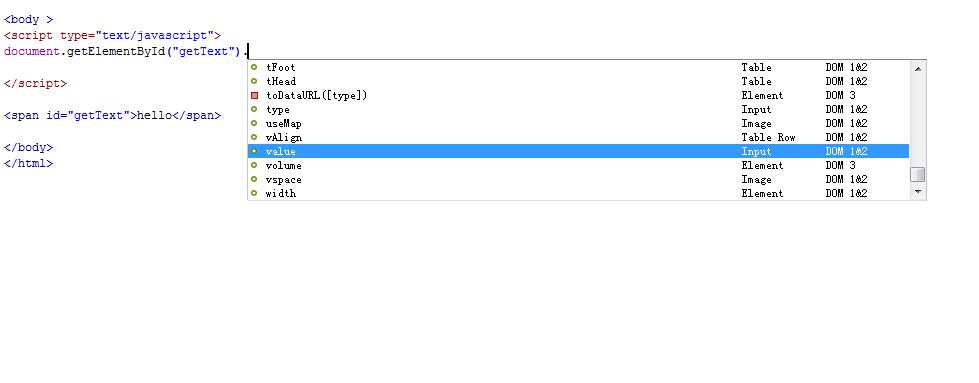The height and width of the screenshot is (383, 979).
Task: Select the vspace autocomplete entry
Action: point(578,179)
